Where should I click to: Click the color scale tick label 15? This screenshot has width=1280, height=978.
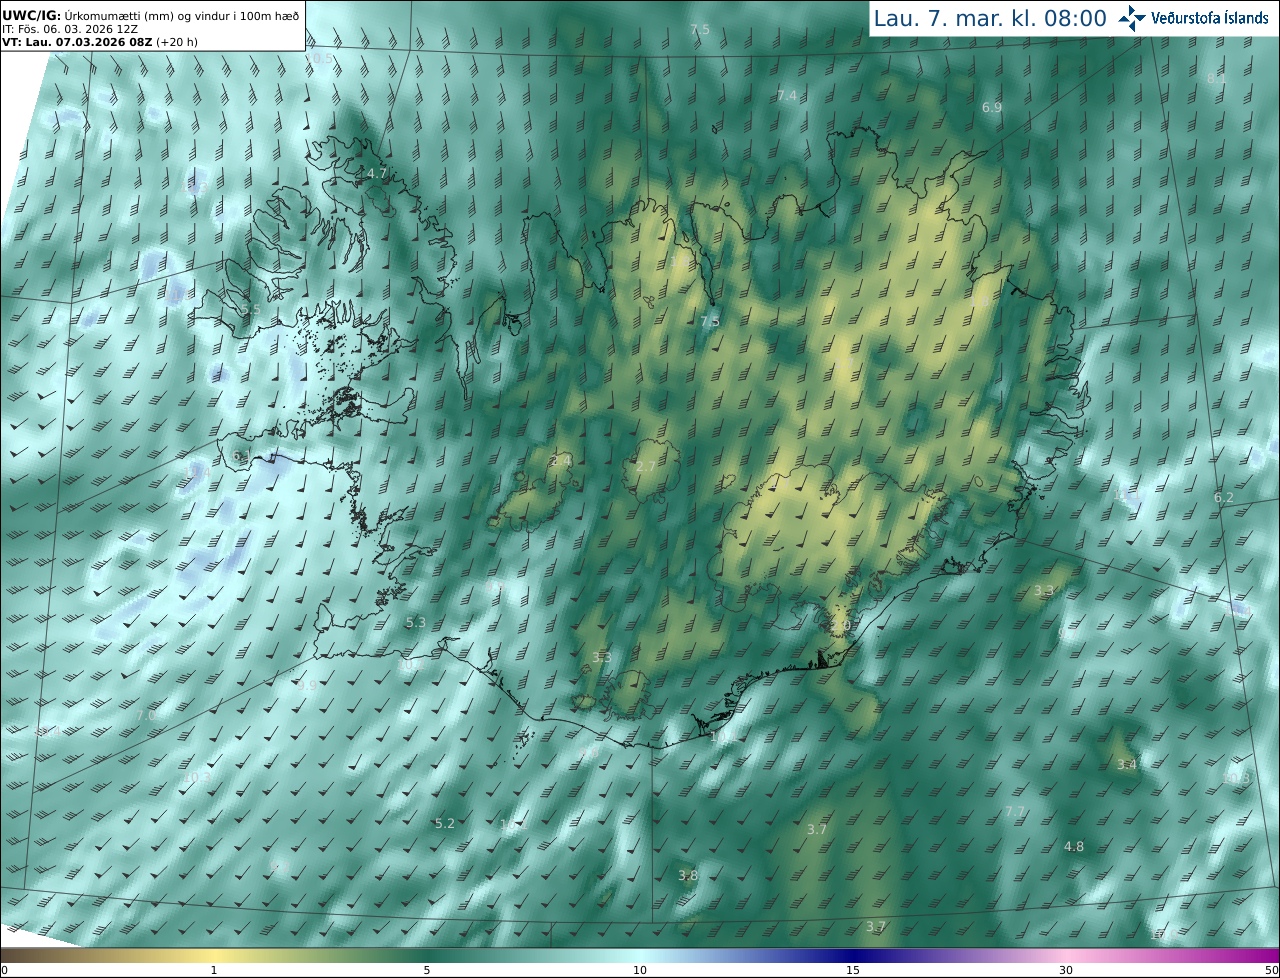853,970
